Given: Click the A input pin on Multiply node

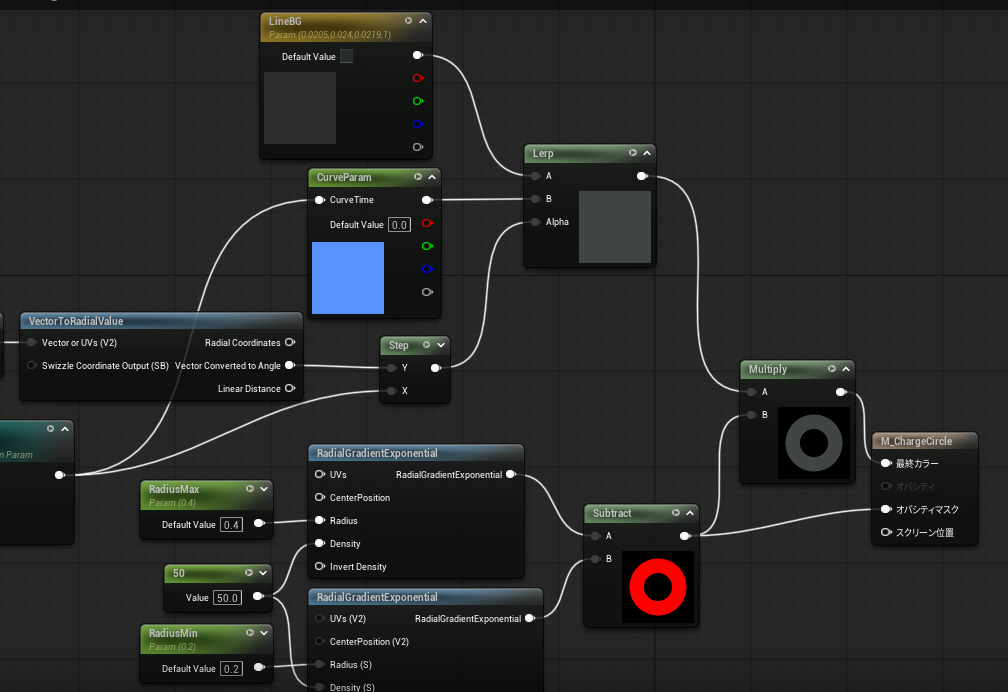Looking at the screenshot, I should pyautogui.click(x=750, y=392).
